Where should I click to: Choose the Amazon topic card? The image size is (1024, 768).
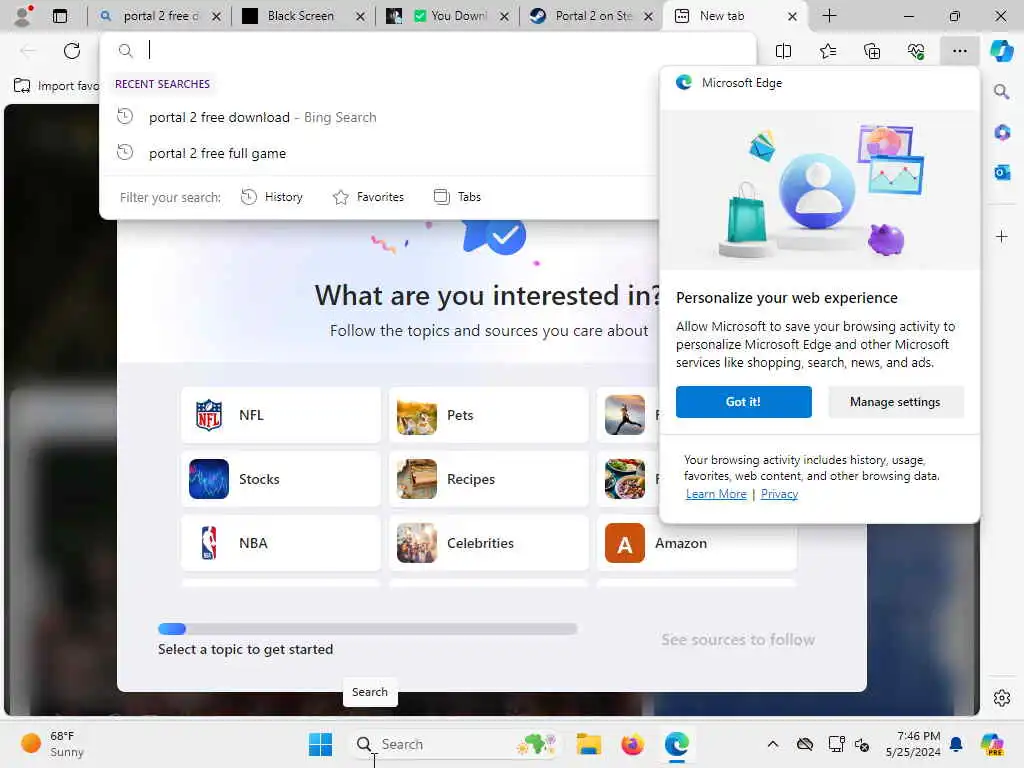697,543
